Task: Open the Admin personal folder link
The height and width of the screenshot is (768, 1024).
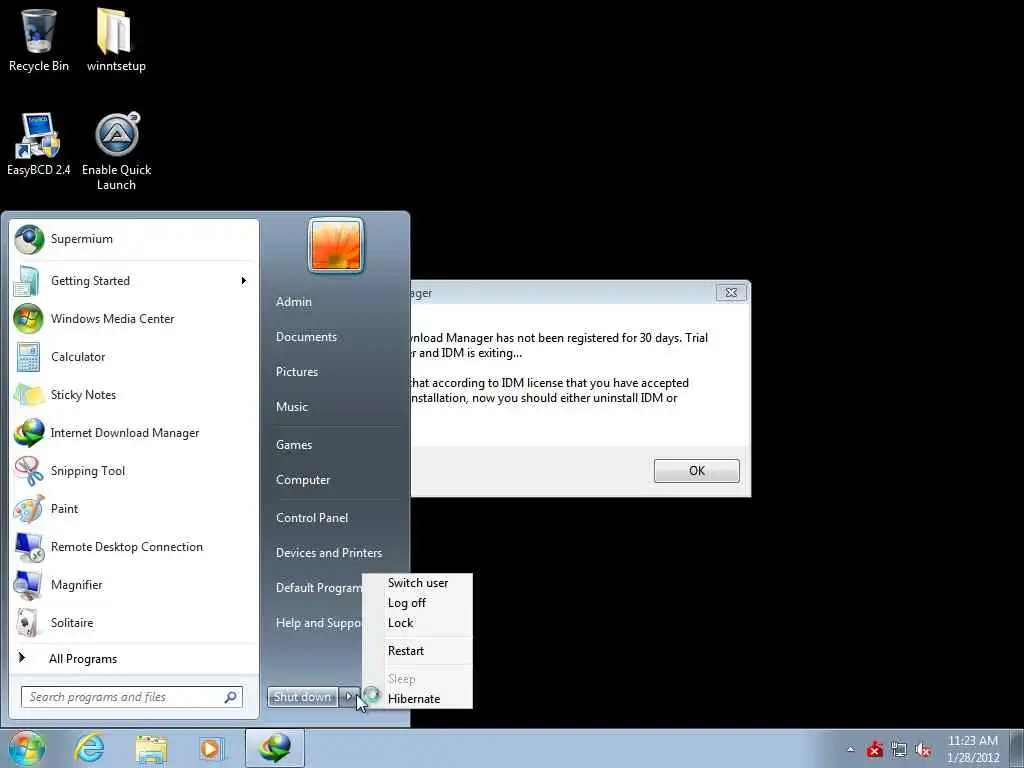Action: [294, 302]
